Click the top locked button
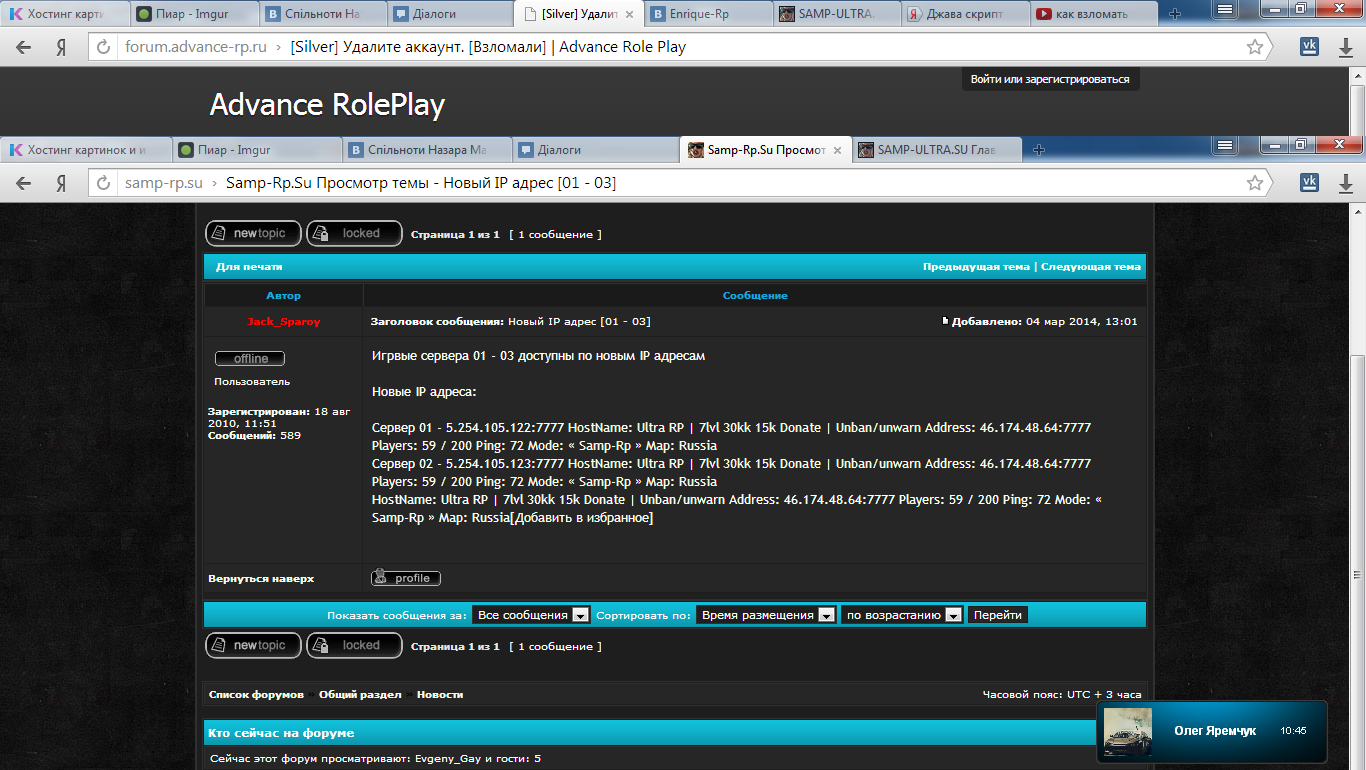Image resolution: width=1366 pixels, height=770 pixels. pyautogui.click(x=354, y=233)
